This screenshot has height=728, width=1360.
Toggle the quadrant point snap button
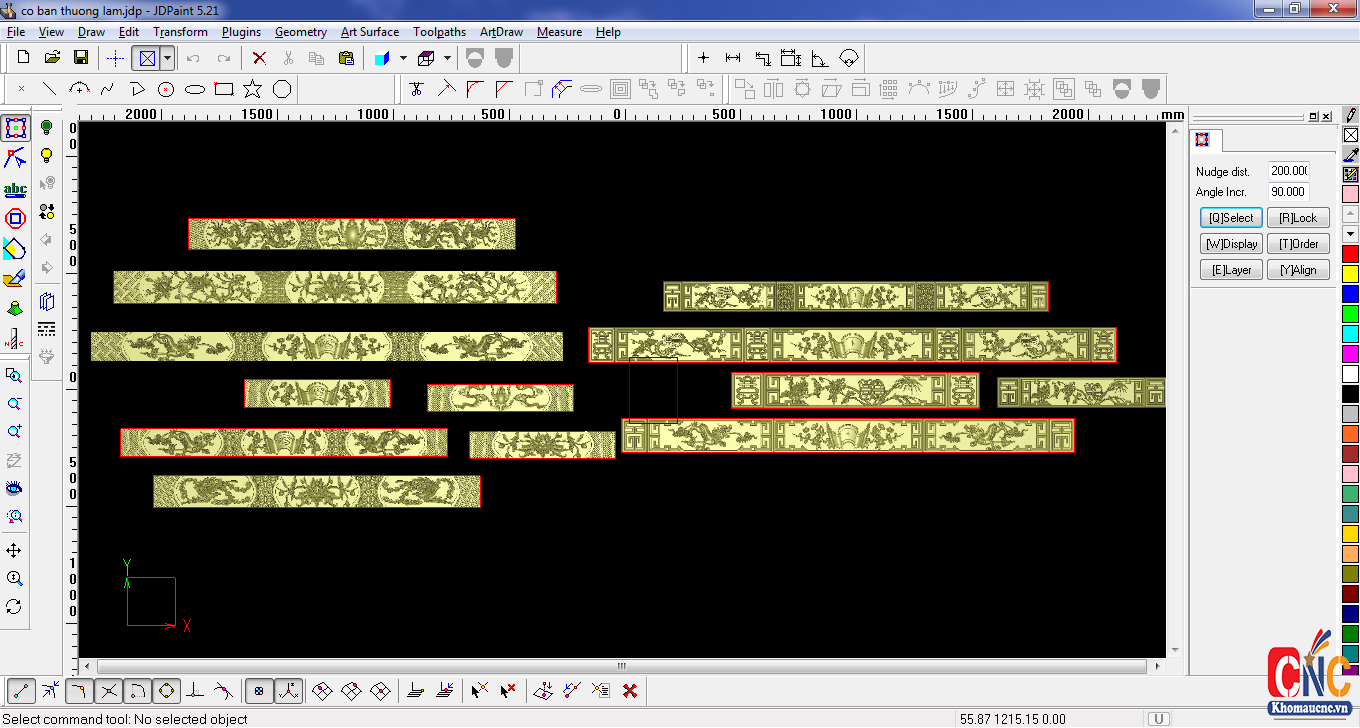coord(166,690)
